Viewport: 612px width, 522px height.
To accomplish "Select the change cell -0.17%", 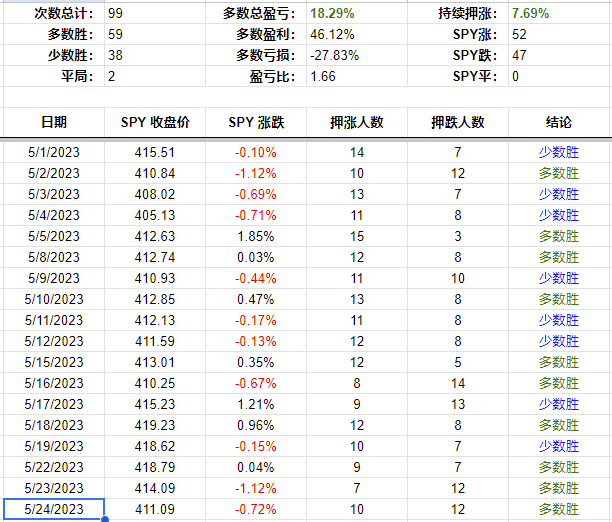I will (256, 320).
